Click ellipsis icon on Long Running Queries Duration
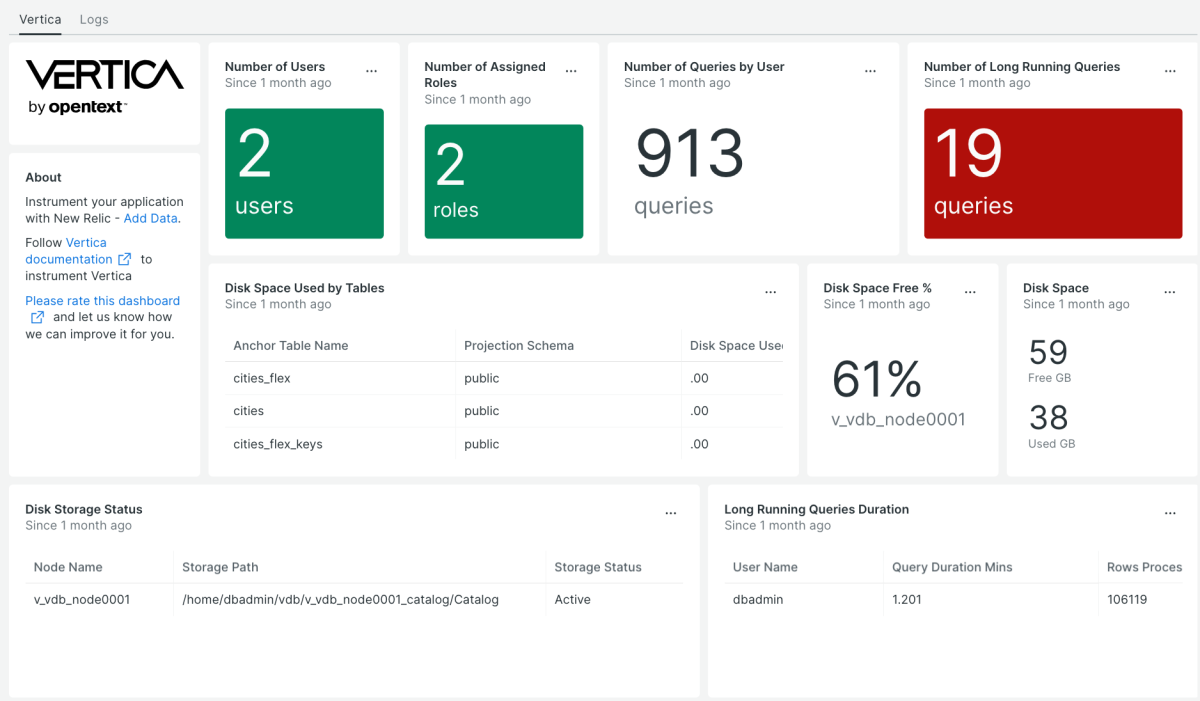This screenshot has width=1200, height=701. 1170,512
